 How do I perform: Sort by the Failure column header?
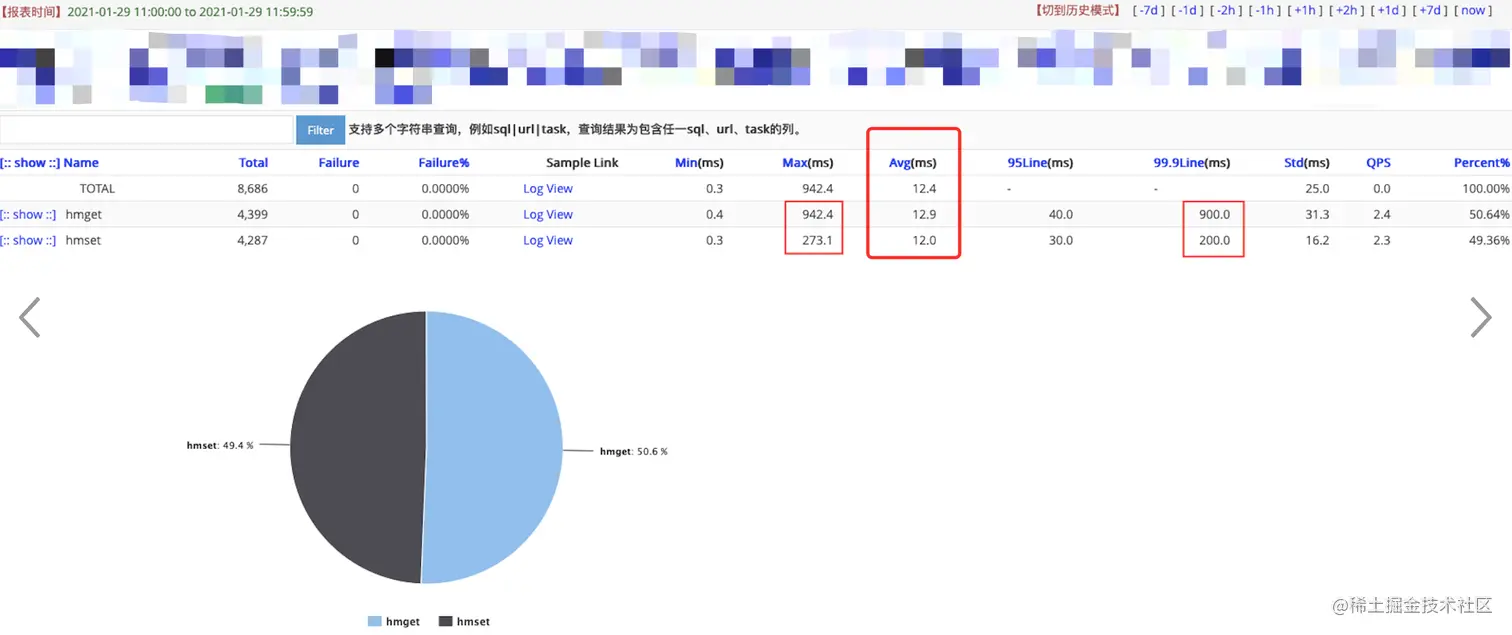pos(339,163)
